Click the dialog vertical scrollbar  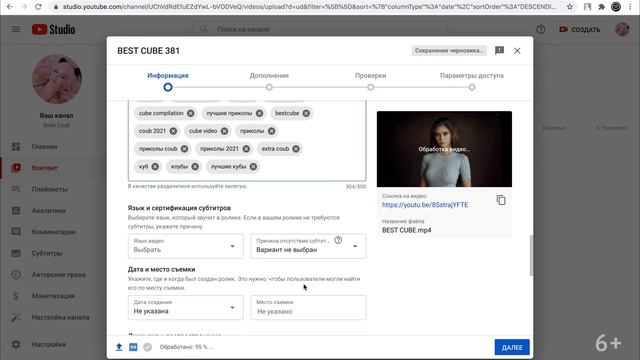coord(531,255)
